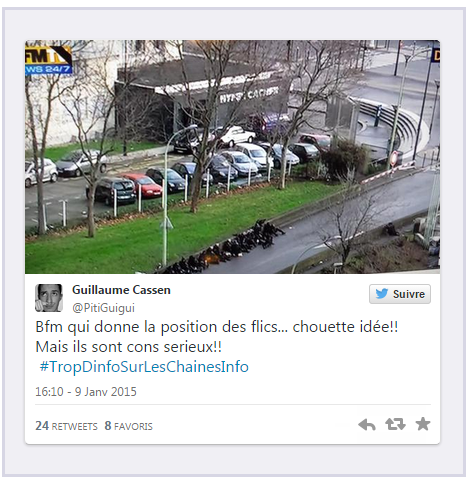Enlarge the embedded tweet photo
The width and height of the screenshot is (471, 481).
(232, 157)
